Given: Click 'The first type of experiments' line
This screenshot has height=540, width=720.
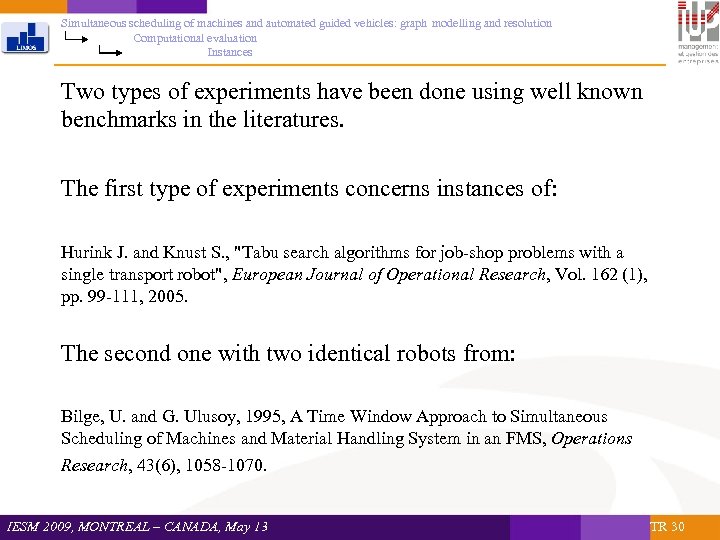Looking at the screenshot, I should [x=309, y=188].
